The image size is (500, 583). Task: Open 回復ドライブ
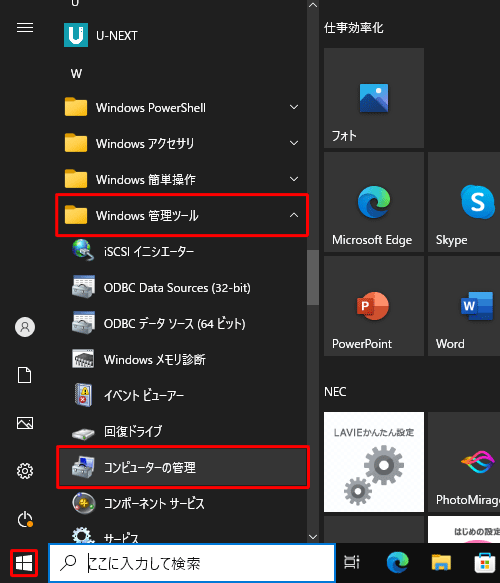pos(182,431)
